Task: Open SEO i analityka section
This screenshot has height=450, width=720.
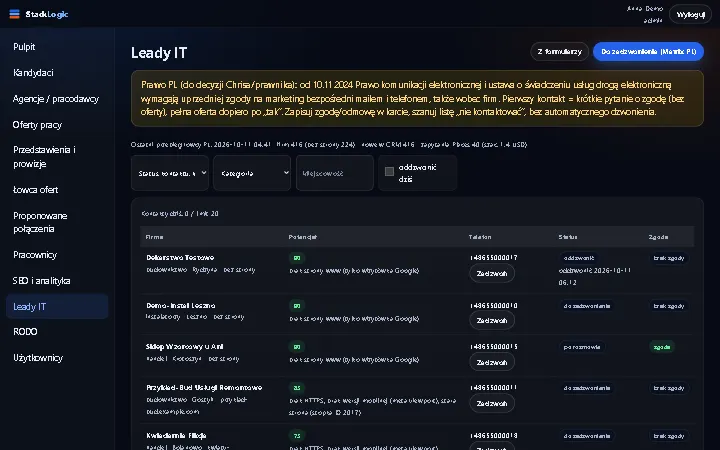Action: point(41,281)
